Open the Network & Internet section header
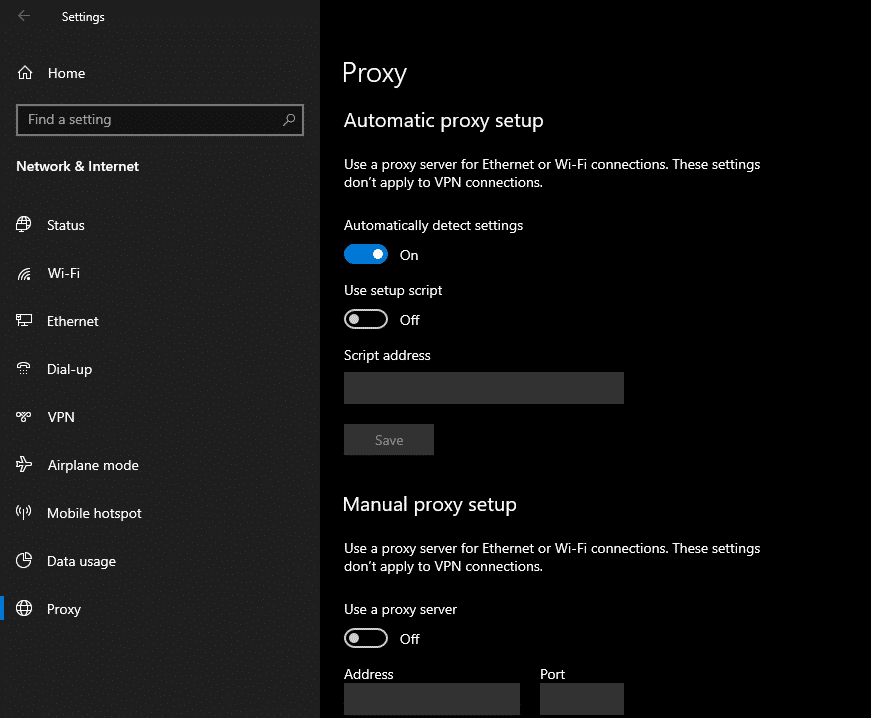 point(77,166)
